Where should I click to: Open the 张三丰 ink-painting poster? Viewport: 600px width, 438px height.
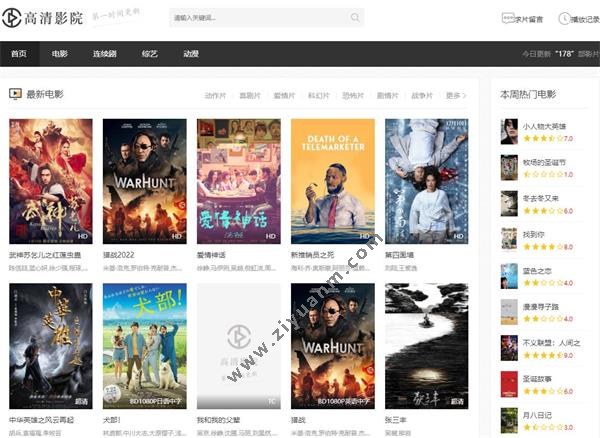pos(427,346)
